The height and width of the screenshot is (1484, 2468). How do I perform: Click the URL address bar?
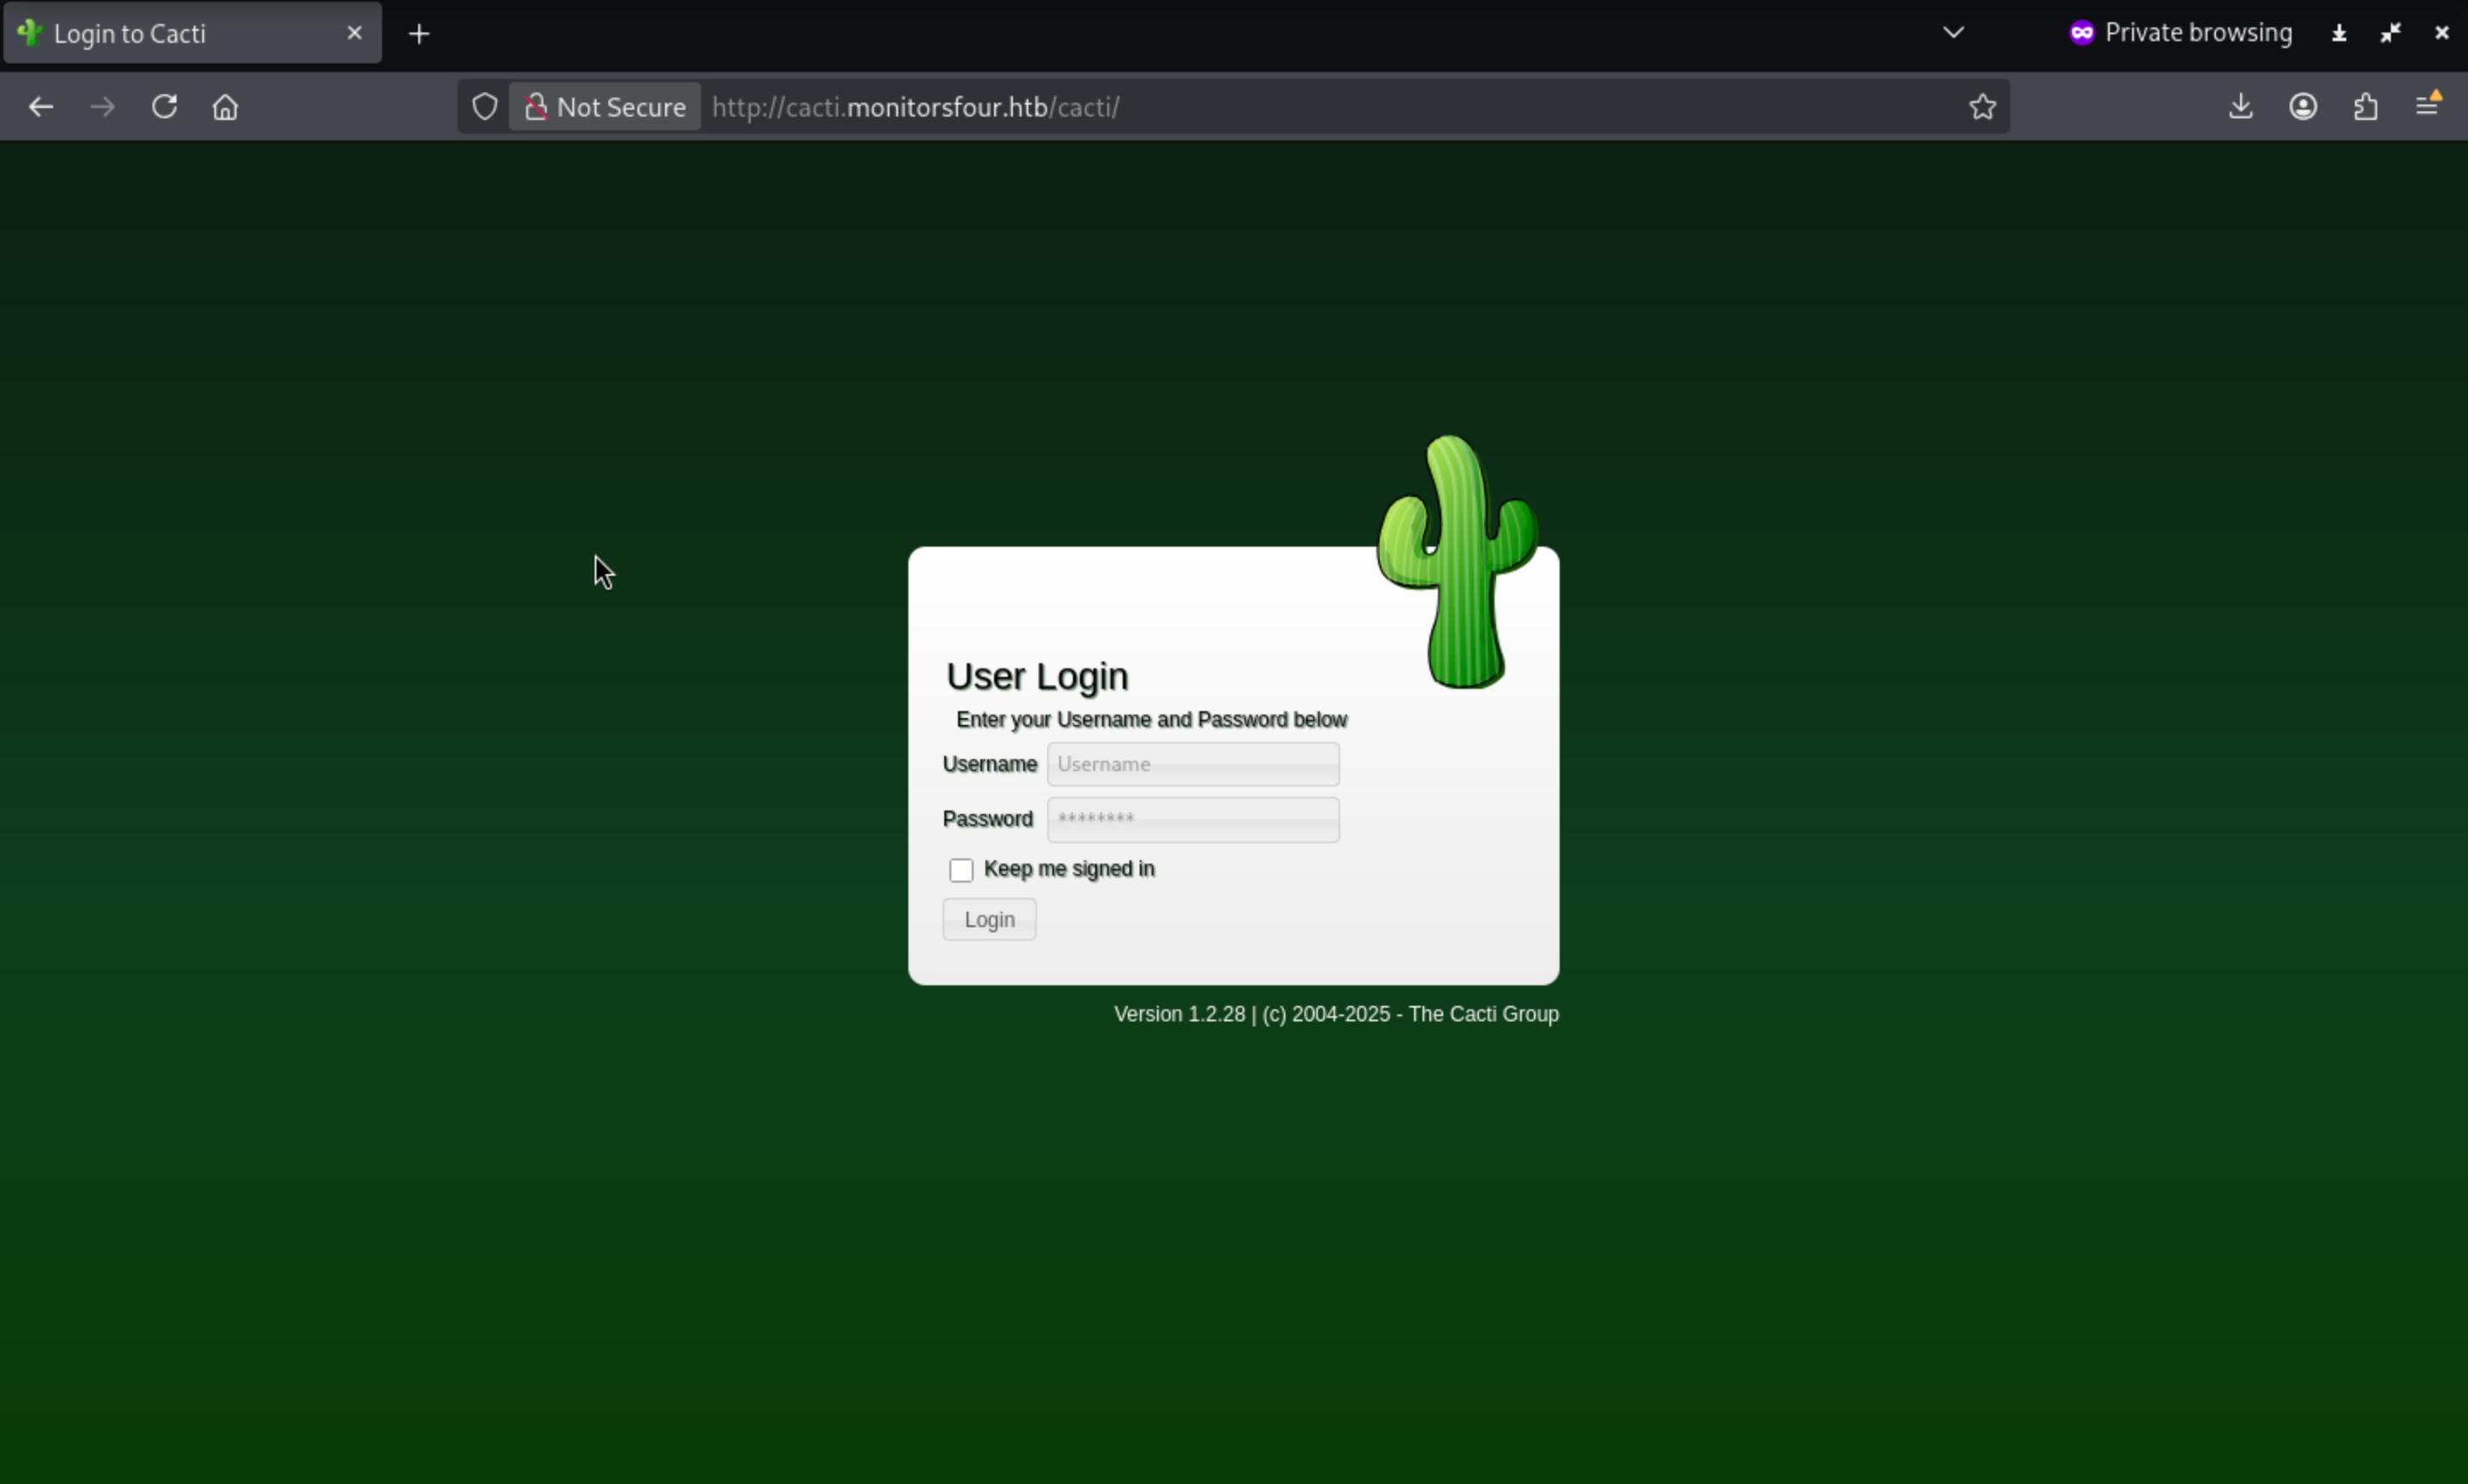(x=1300, y=107)
